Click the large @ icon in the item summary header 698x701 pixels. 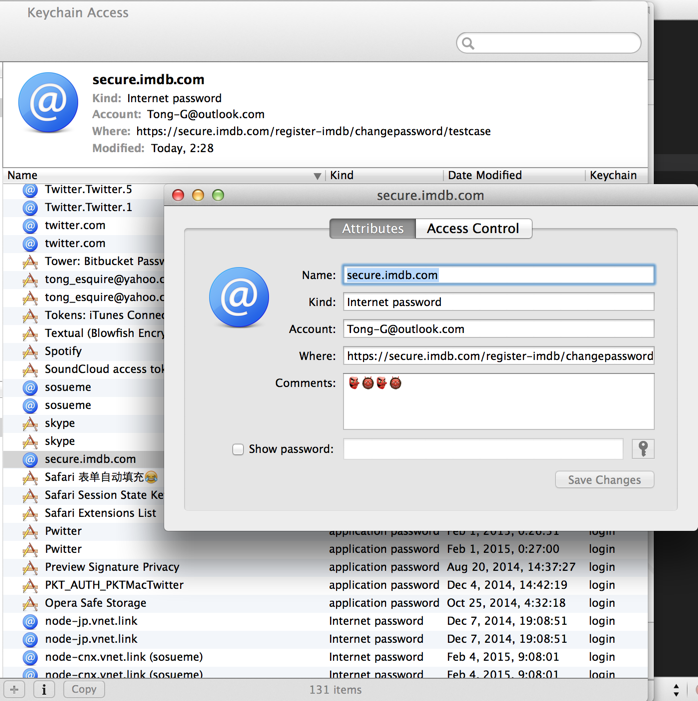click(x=48, y=102)
